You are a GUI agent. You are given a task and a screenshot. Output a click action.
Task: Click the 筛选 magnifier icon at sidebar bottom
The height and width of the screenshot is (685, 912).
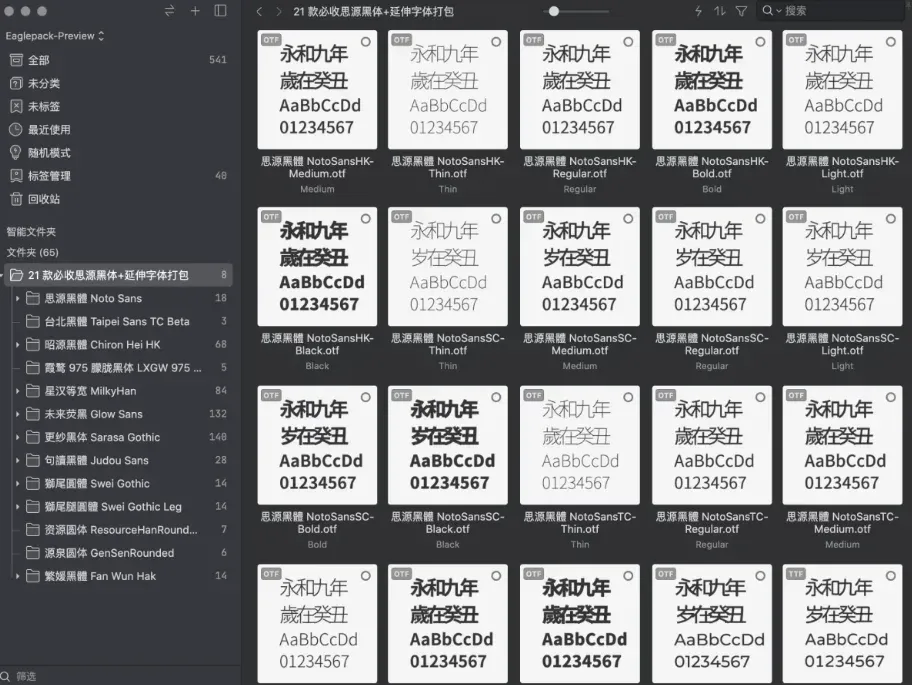point(6,676)
